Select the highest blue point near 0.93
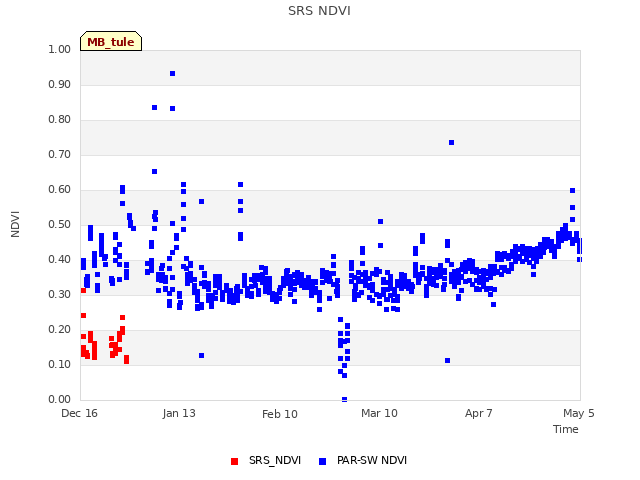Screen dimensions: 640x480 [x=173, y=73]
